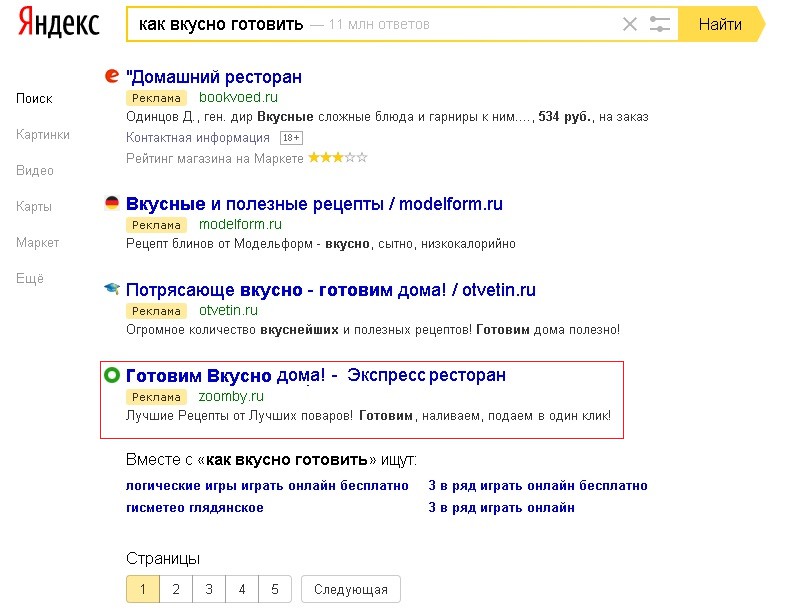Open "Готовим Вкусно дома! - Экспресс ресторан" result
802x611 pixels.
(316, 375)
